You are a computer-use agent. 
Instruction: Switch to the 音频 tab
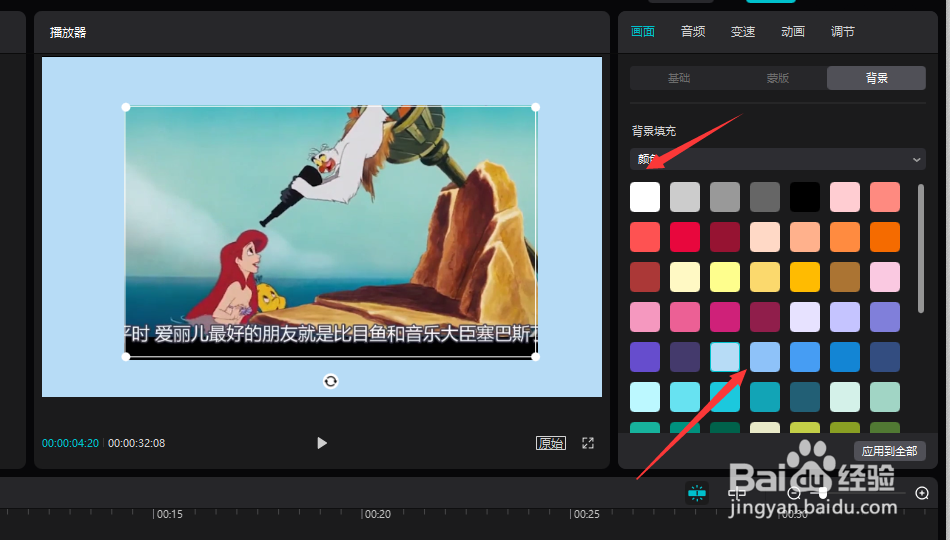(693, 32)
